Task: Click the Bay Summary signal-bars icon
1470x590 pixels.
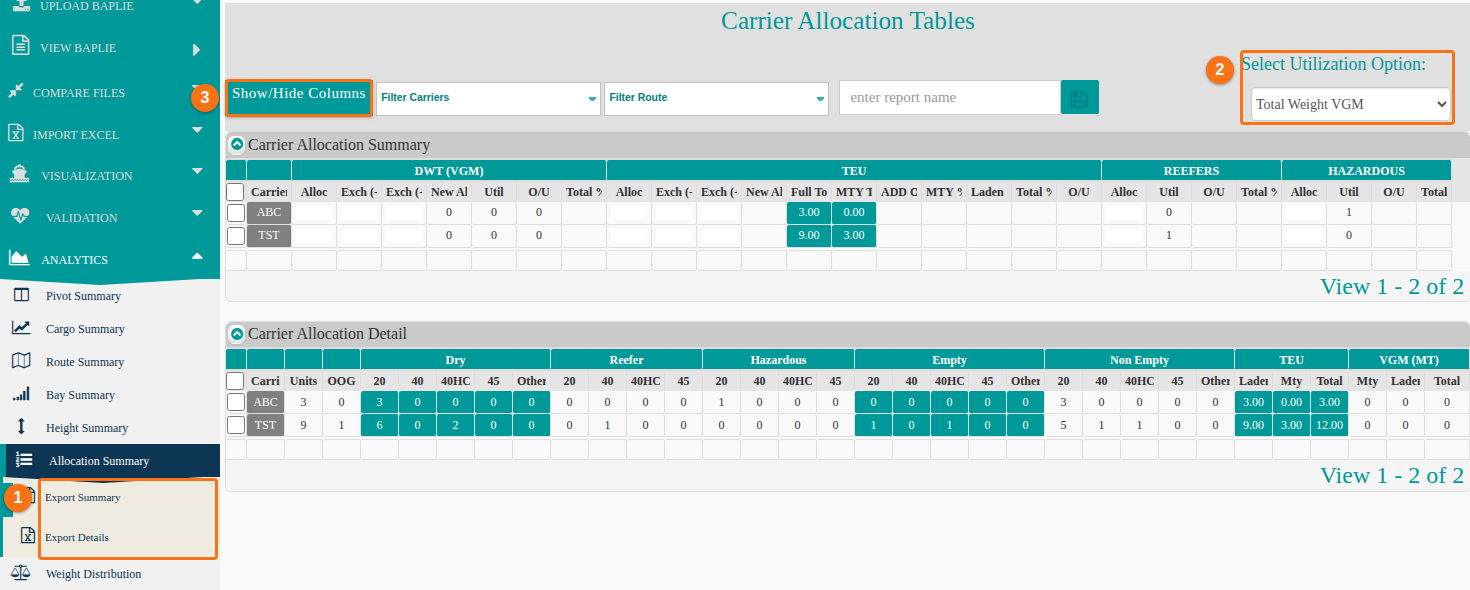Action: [x=21, y=394]
